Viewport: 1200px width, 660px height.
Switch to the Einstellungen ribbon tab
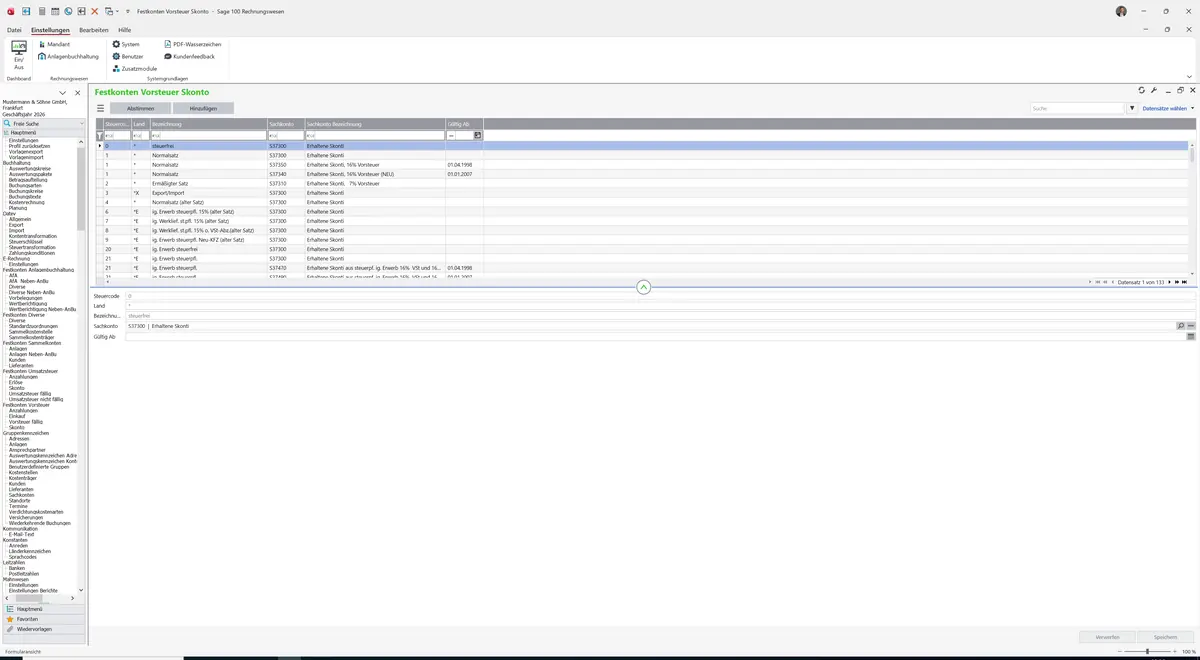(50, 30)
